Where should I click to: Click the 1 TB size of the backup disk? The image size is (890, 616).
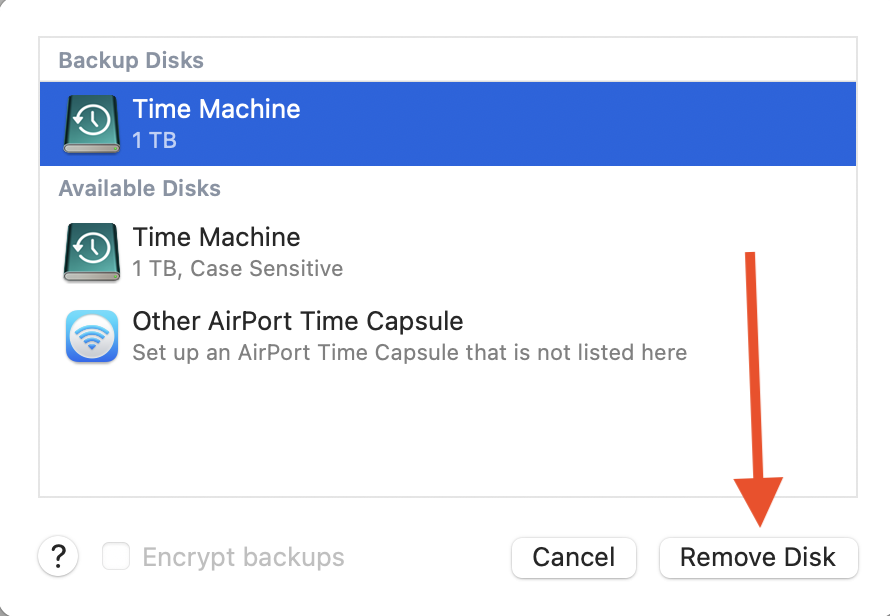click(x=154, y=140)
